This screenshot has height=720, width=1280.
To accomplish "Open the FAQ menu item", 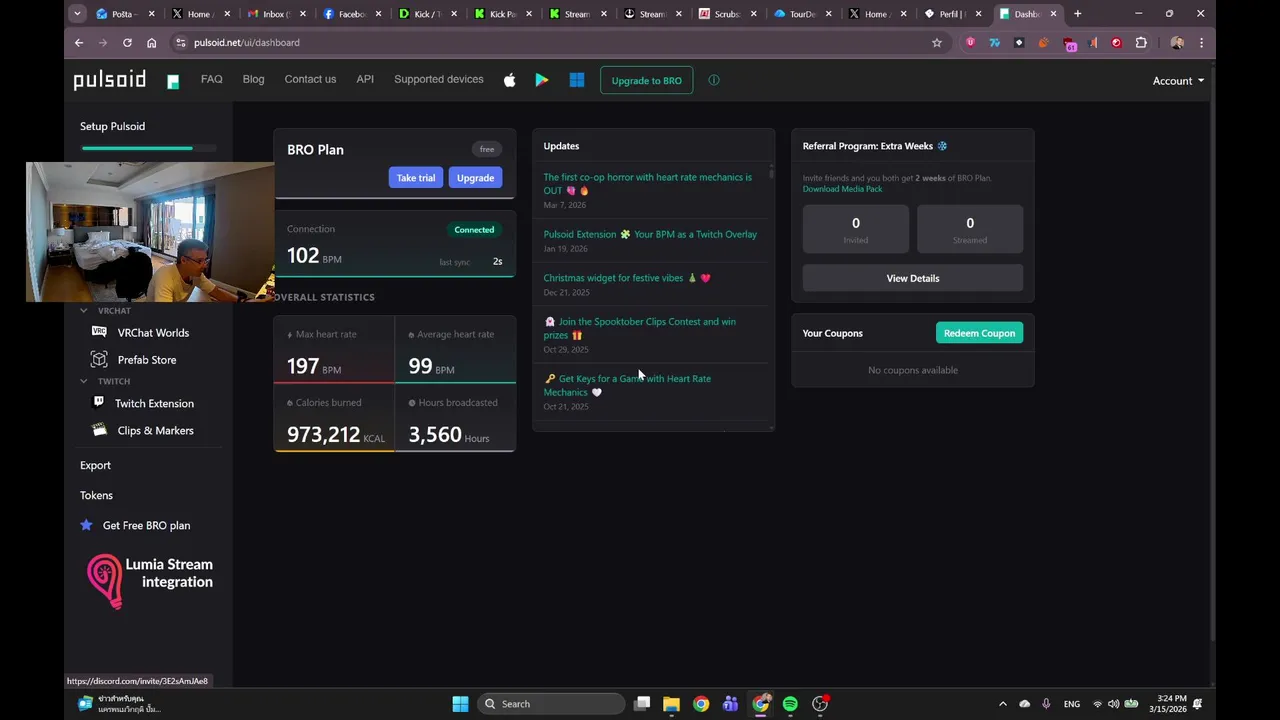I will [212, 79].
